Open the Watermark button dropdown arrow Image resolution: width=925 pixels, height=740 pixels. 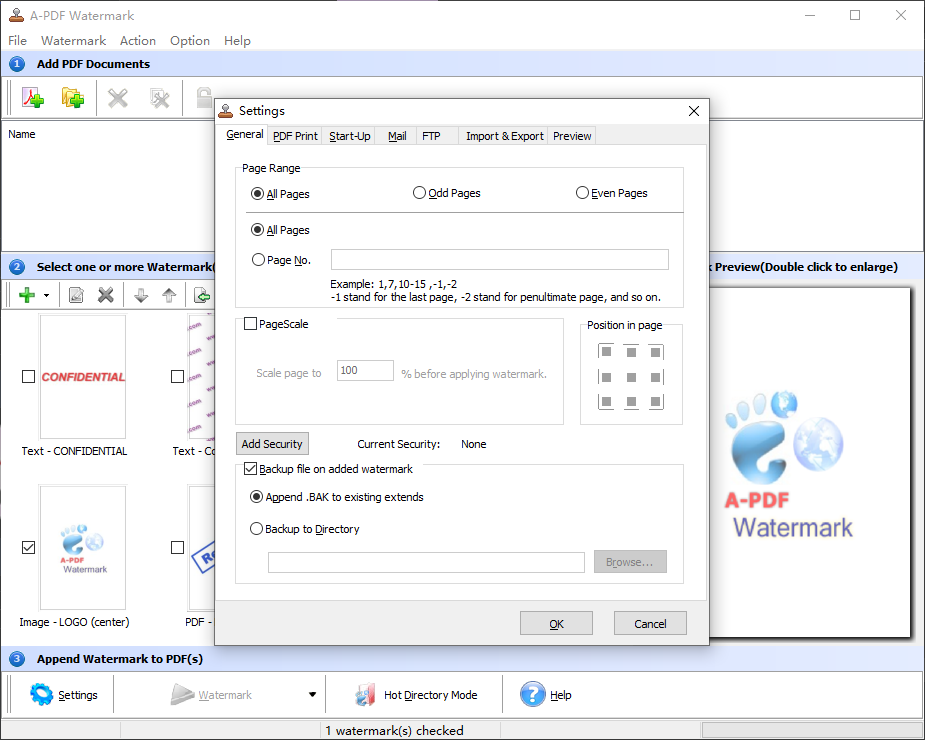point(312,695)
